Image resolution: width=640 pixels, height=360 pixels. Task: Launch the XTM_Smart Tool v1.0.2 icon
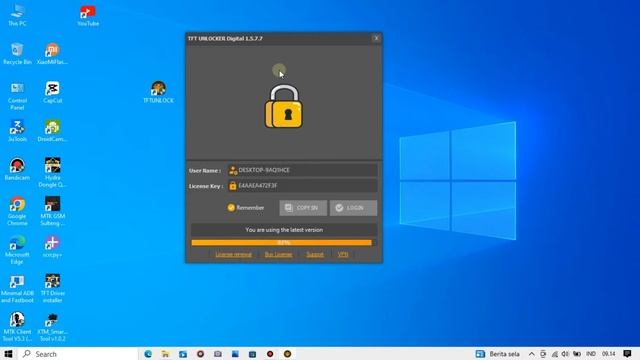[52, 327]
